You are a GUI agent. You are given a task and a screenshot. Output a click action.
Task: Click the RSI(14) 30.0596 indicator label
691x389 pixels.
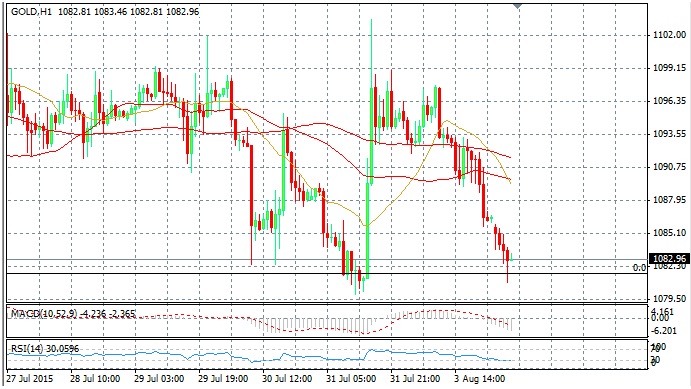45,348
